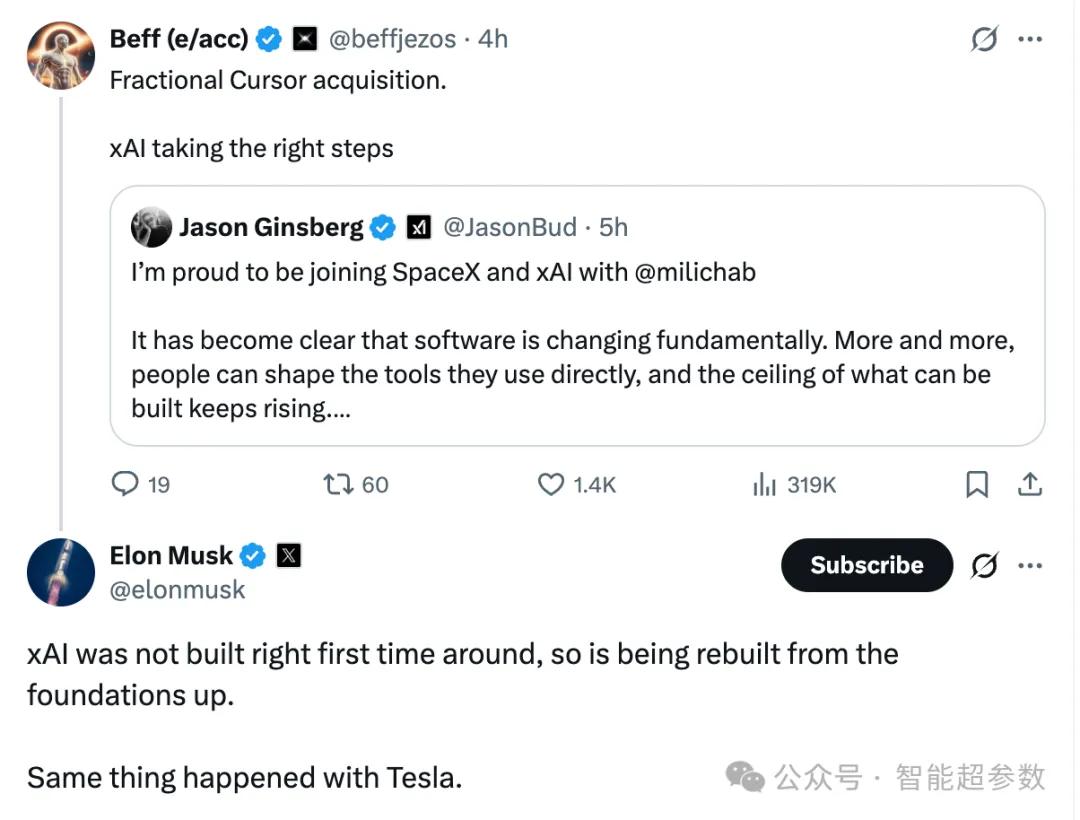Open the quoted Jason Ginsberg post
Image resolution: width=1080 pixels, height=820 pixels.
point(577,340)
